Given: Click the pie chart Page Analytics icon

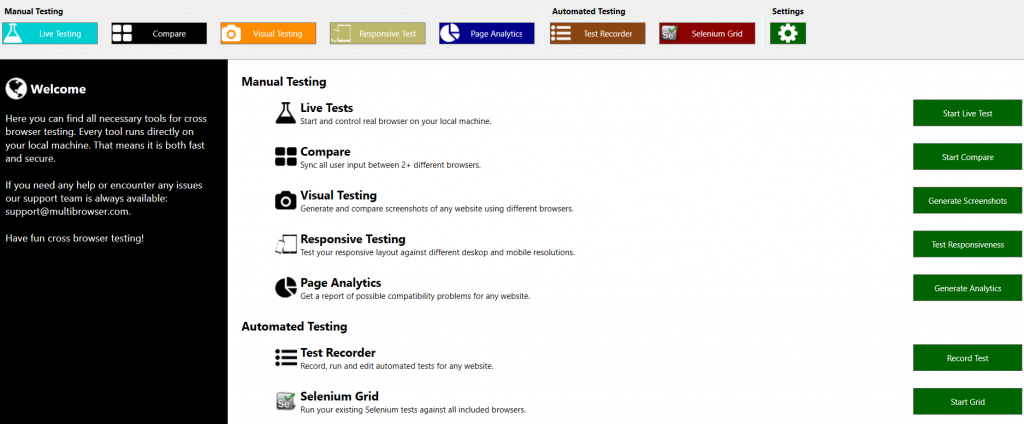Looking at the screenshot, I should [x=286, y=288].
